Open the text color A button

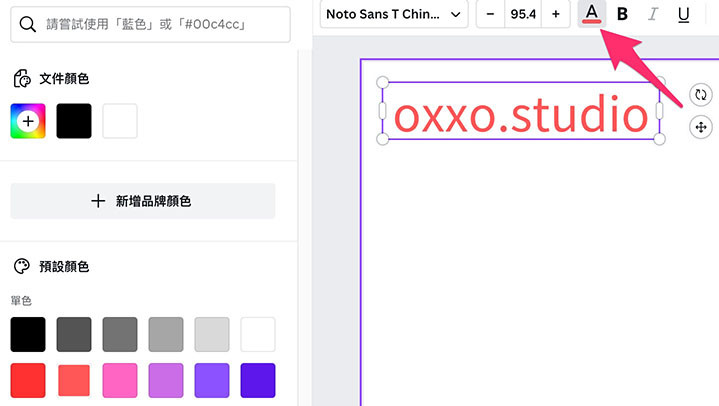(592, 14)
